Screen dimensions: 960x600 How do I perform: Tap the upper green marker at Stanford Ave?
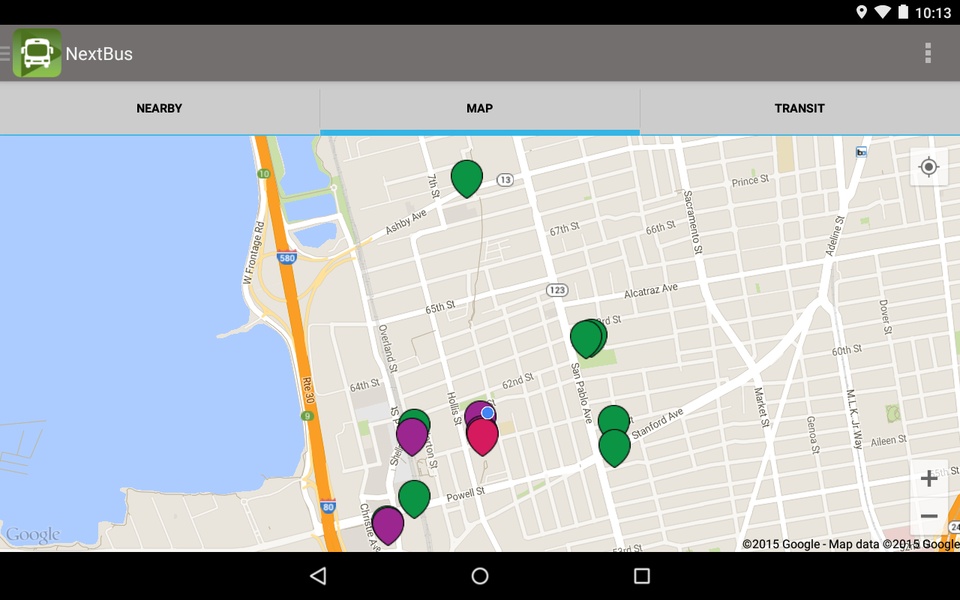[613, 418]
